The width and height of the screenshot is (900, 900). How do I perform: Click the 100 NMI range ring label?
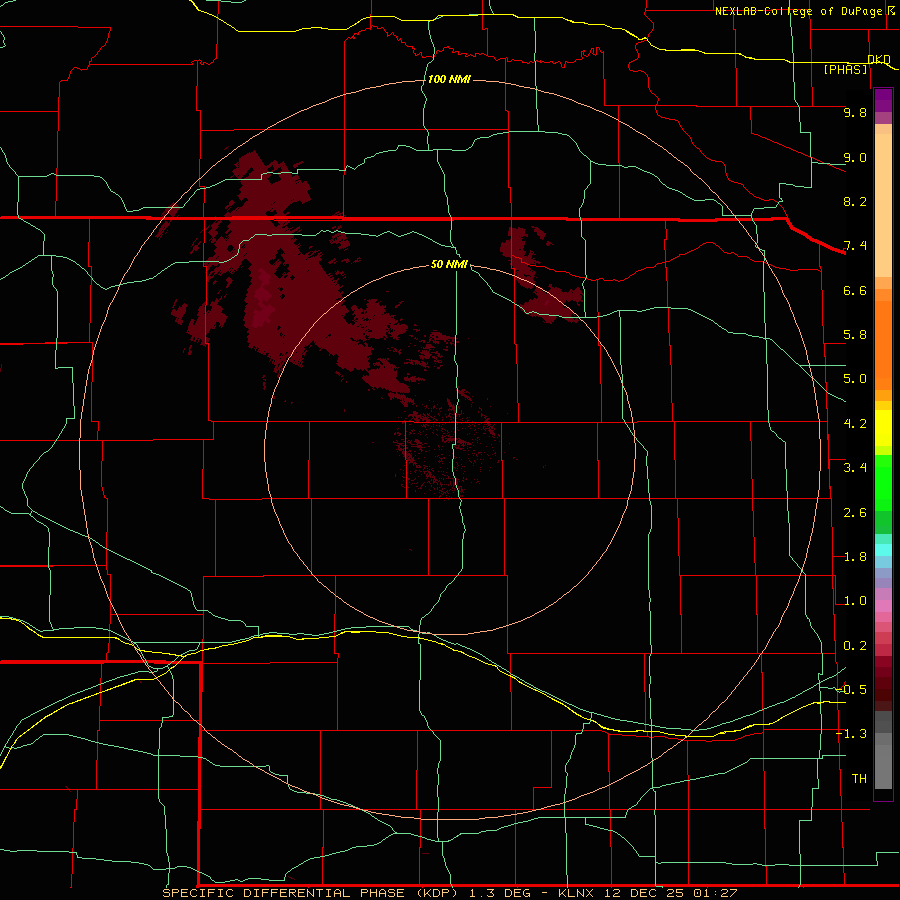tap(449, 79)
